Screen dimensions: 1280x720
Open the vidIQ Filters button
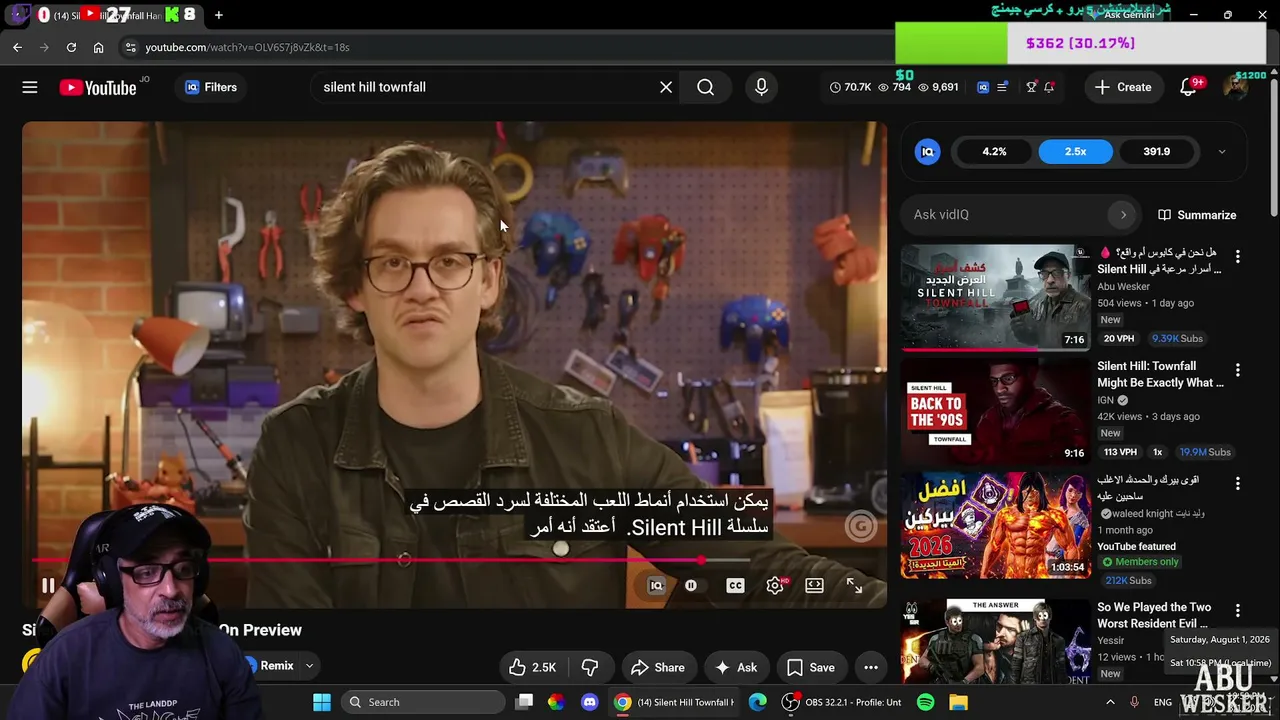click(x=211, y=87)
